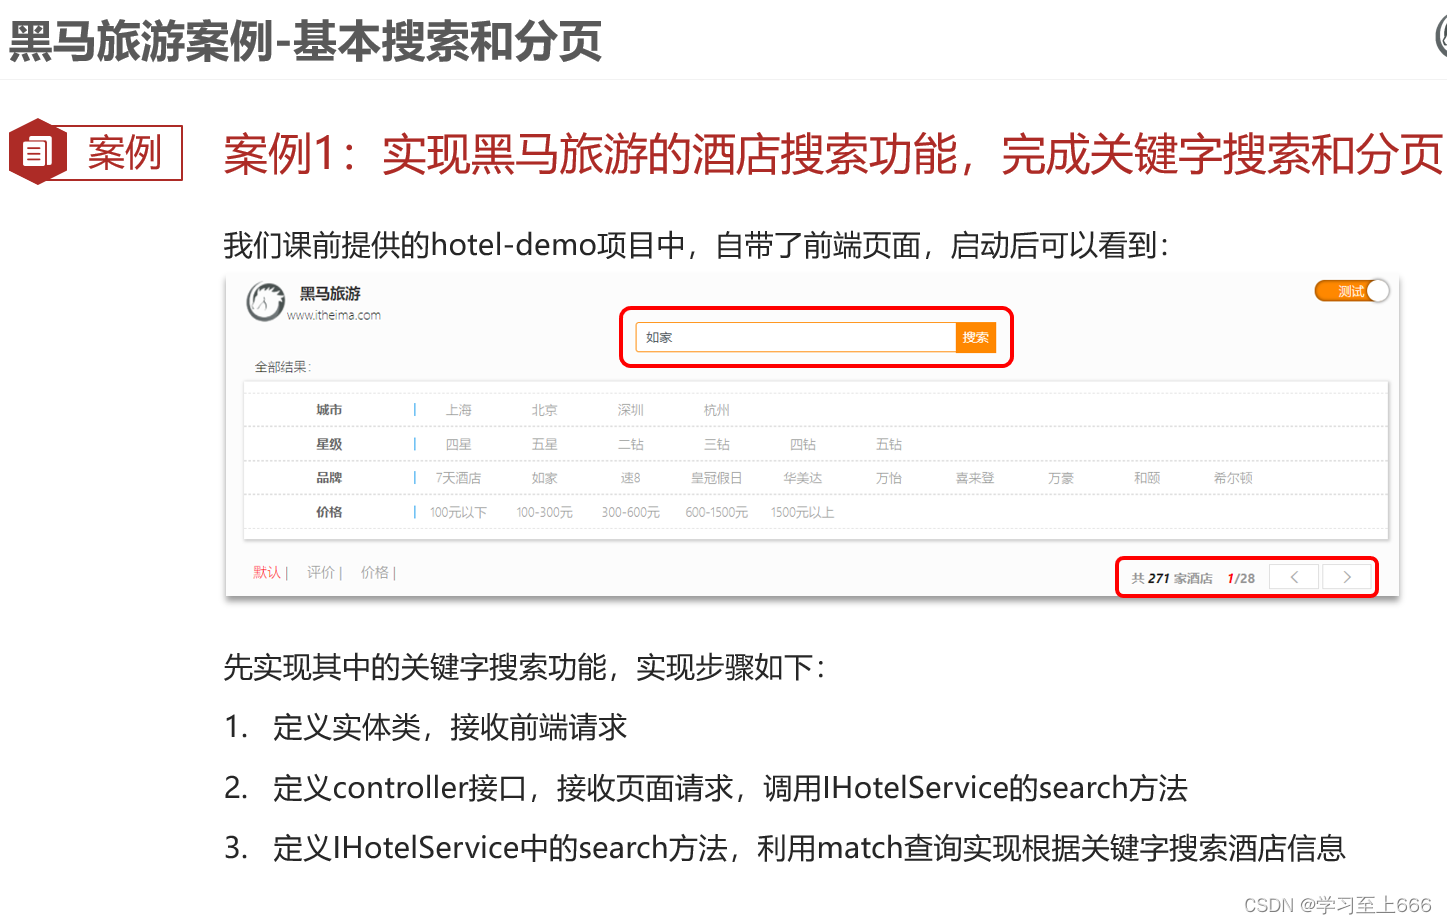Image resolution: width=1447 pixels, height=924 pixels.
Task: Click the circular icon in top-right corner
Action: (1441, 33)
